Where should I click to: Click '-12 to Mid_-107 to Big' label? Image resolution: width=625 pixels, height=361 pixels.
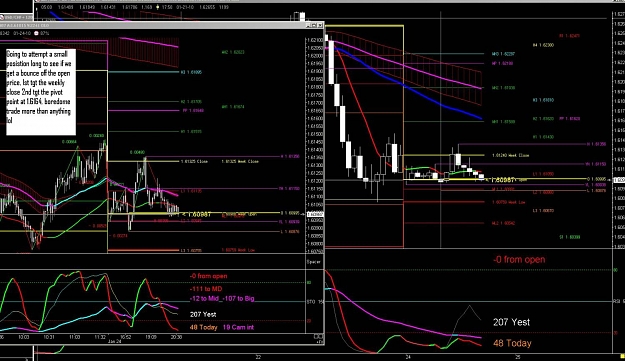pos(222,298)
